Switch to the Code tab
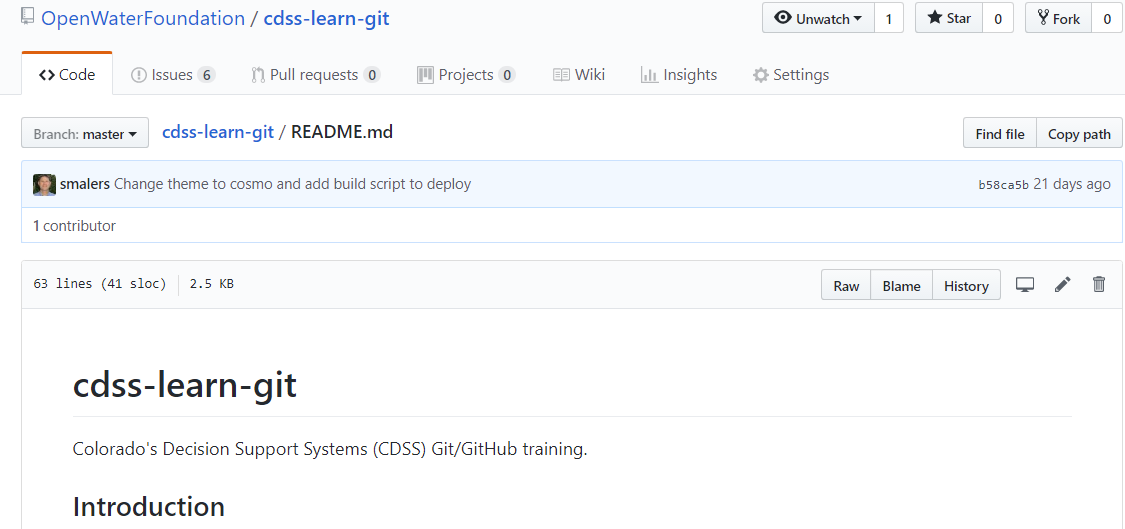Viewport: 1125px width, 529px height. pyautogui.click(x=67, y=75)
